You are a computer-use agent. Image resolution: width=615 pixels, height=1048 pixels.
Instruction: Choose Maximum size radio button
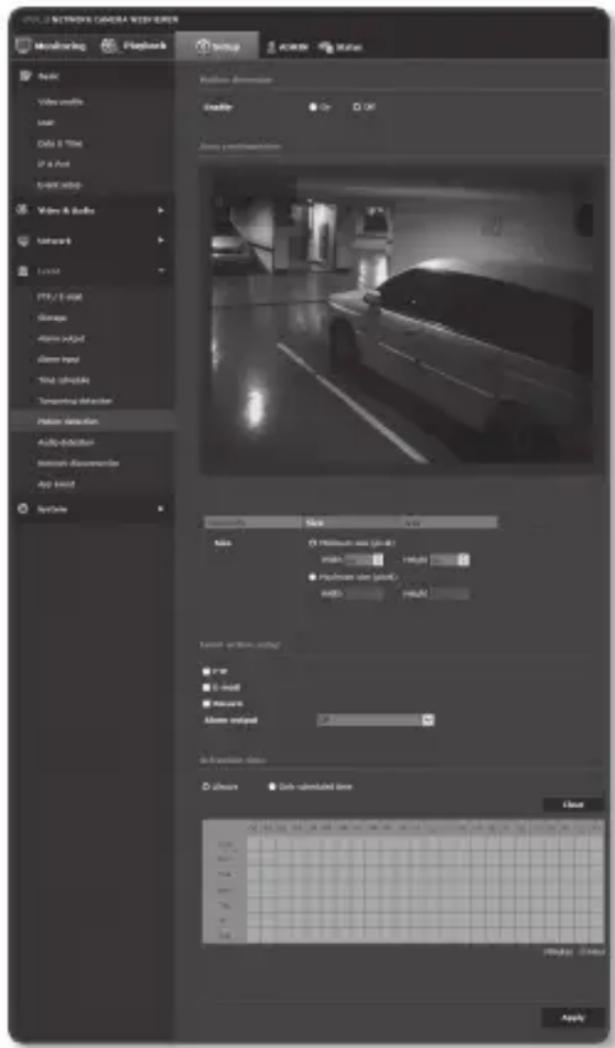tap(312, 577)
